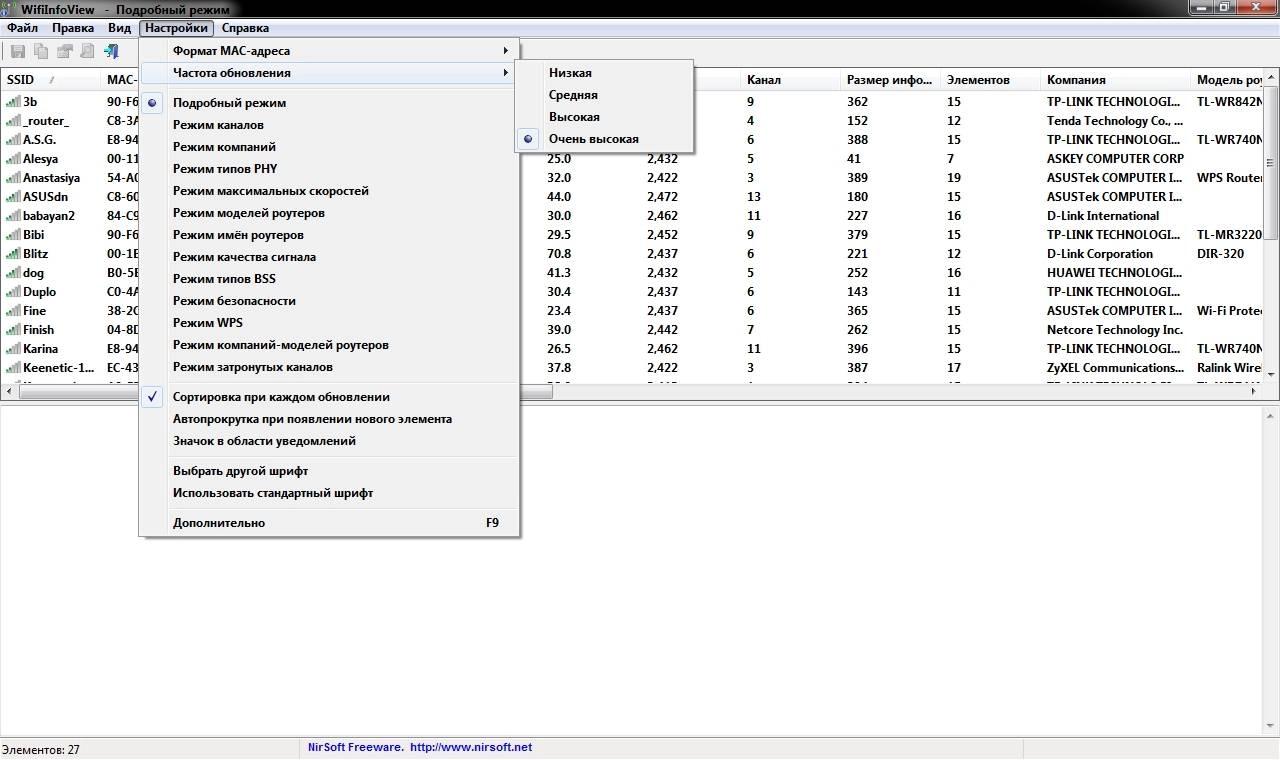Enable Автопрокрутка при появлении нового элемента
This screenshot has height=760, width=1280.
pyautogui.click(x=329, y=419)
